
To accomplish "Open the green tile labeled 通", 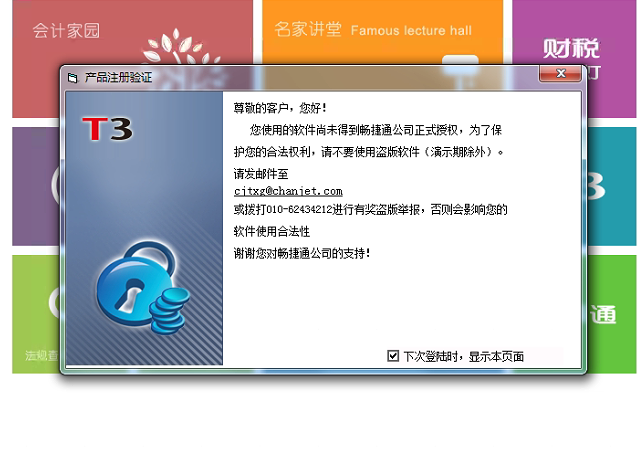I will 612,314.
